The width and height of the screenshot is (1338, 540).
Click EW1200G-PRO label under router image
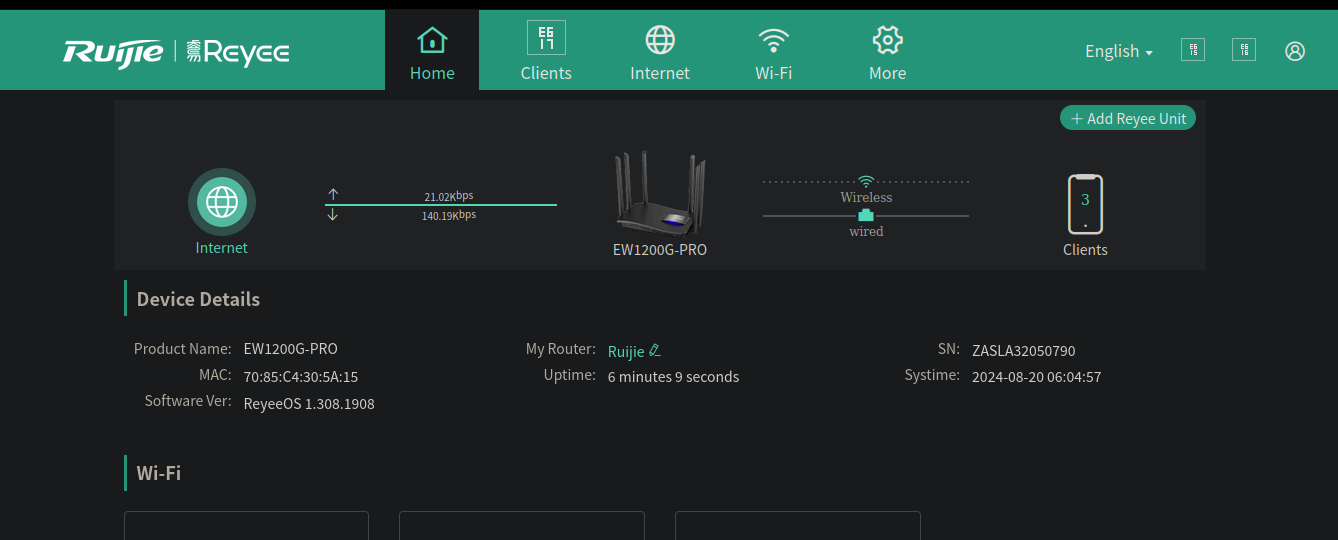pos(660,250)
